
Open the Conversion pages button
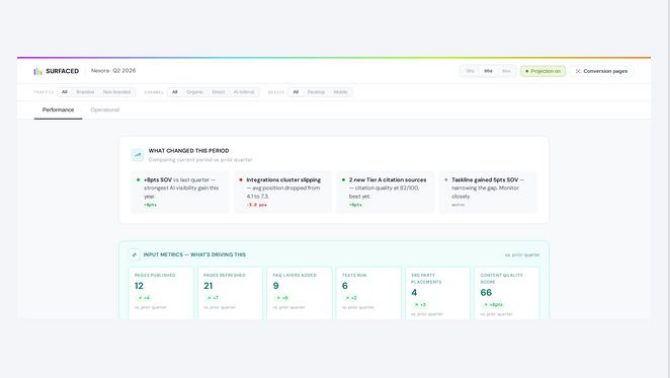pyautogui.click(x=601, y=71)
